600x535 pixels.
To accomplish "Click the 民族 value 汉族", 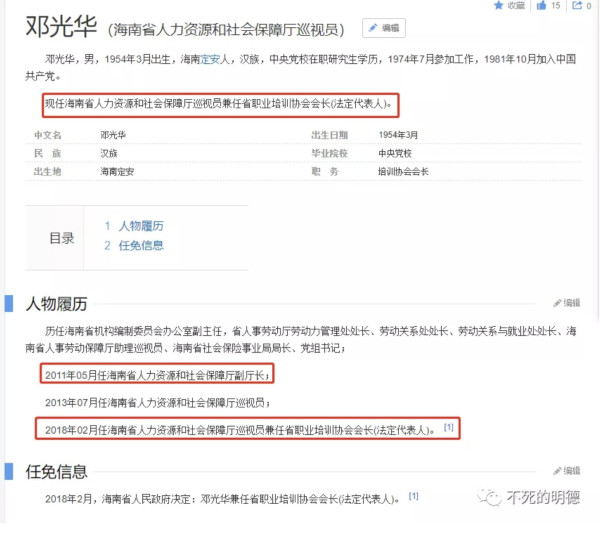I will point(109,153).
